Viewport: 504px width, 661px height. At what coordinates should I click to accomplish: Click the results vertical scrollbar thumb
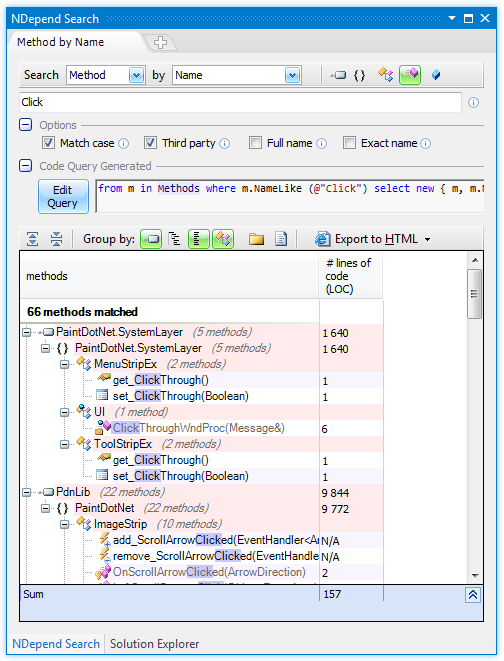pyautogui.click(x=475, y=294)
